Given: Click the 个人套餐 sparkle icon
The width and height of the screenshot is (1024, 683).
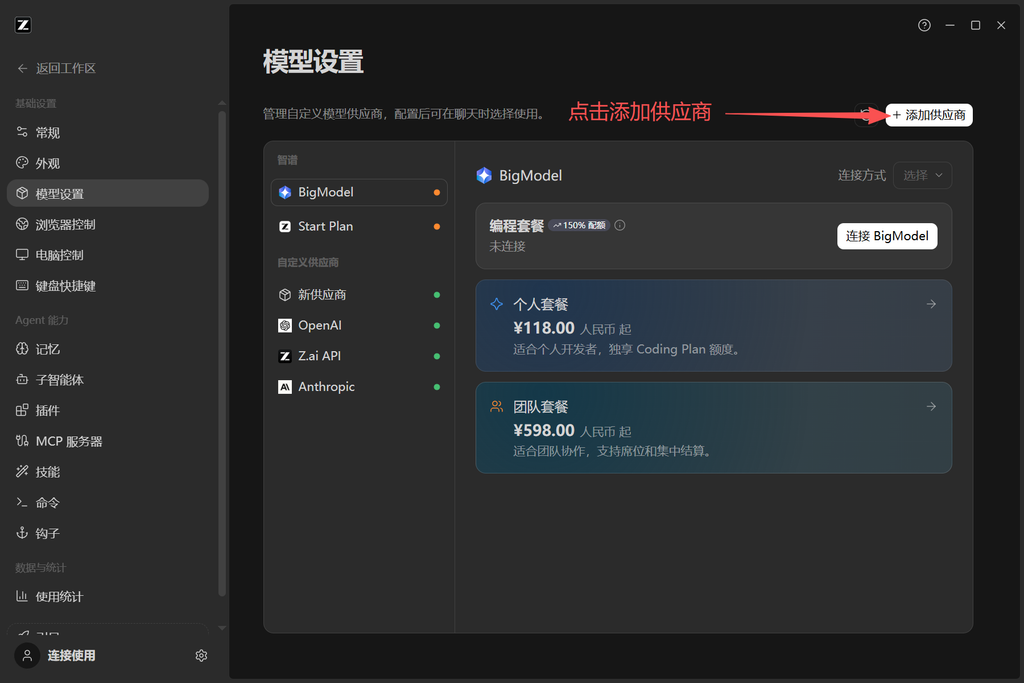Looking at the screenshot, I should click(x=496, y=304).
